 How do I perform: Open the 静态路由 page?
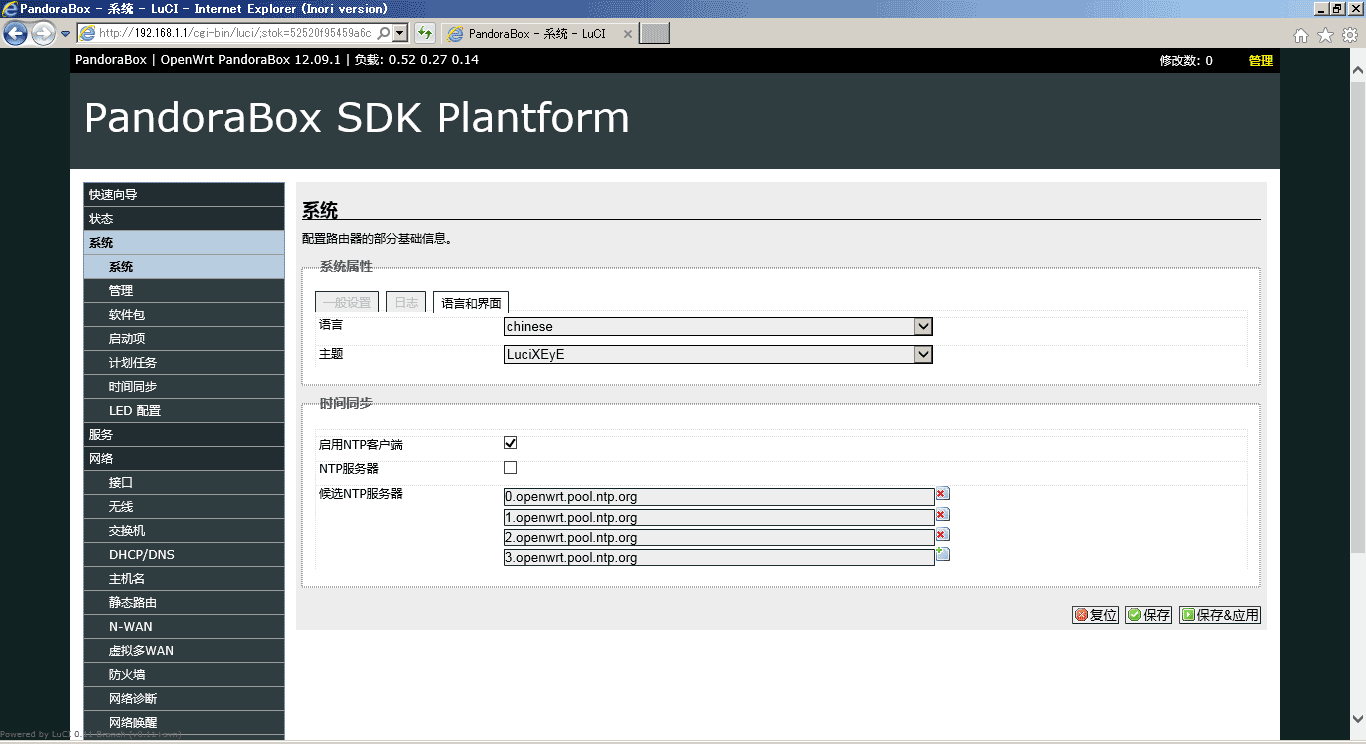point(184,602)
